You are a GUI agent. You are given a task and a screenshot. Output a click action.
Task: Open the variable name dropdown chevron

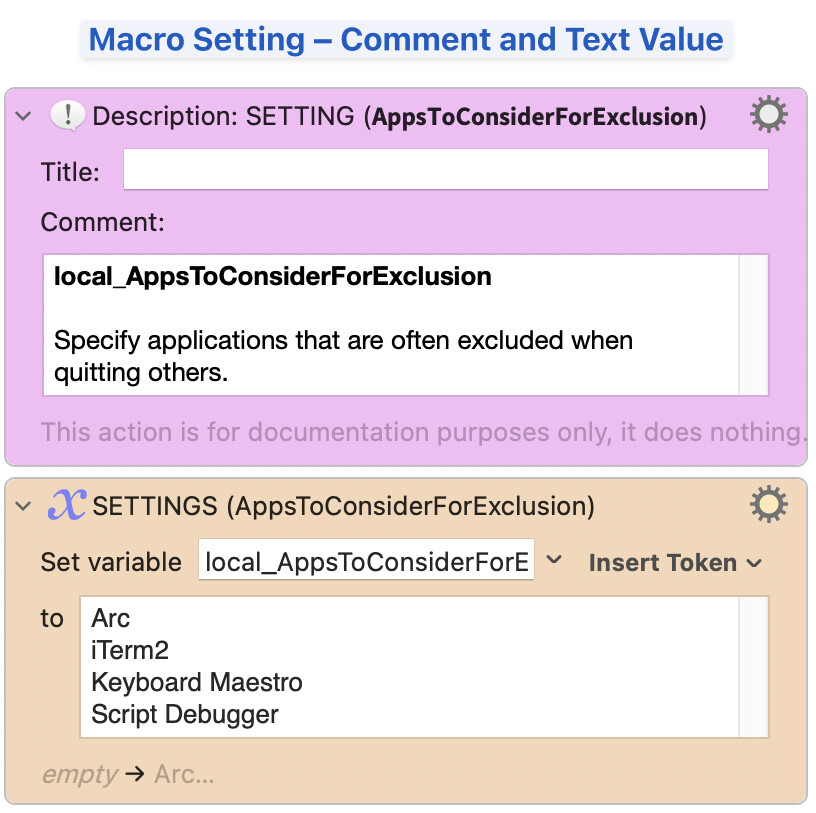point(555,562)
